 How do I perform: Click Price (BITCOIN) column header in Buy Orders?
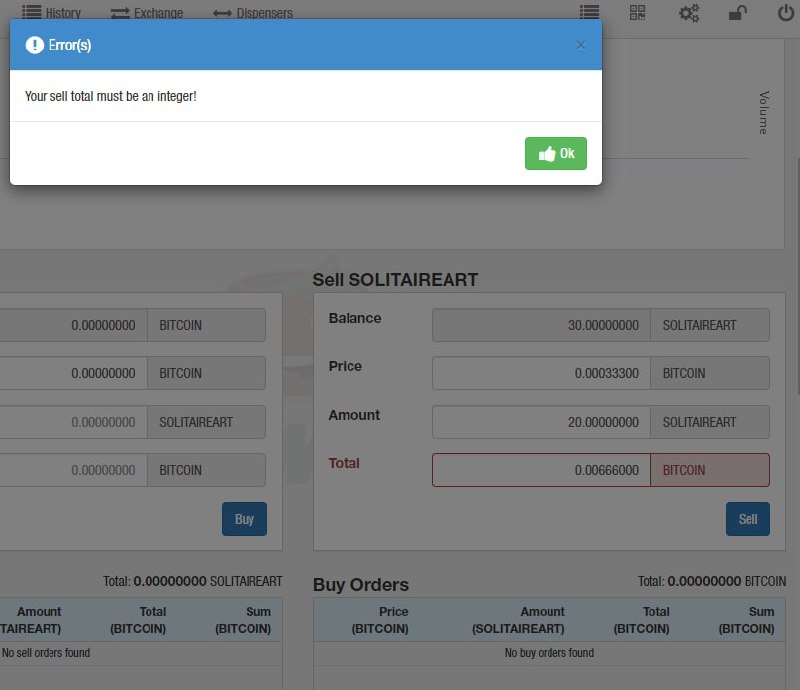380,620
